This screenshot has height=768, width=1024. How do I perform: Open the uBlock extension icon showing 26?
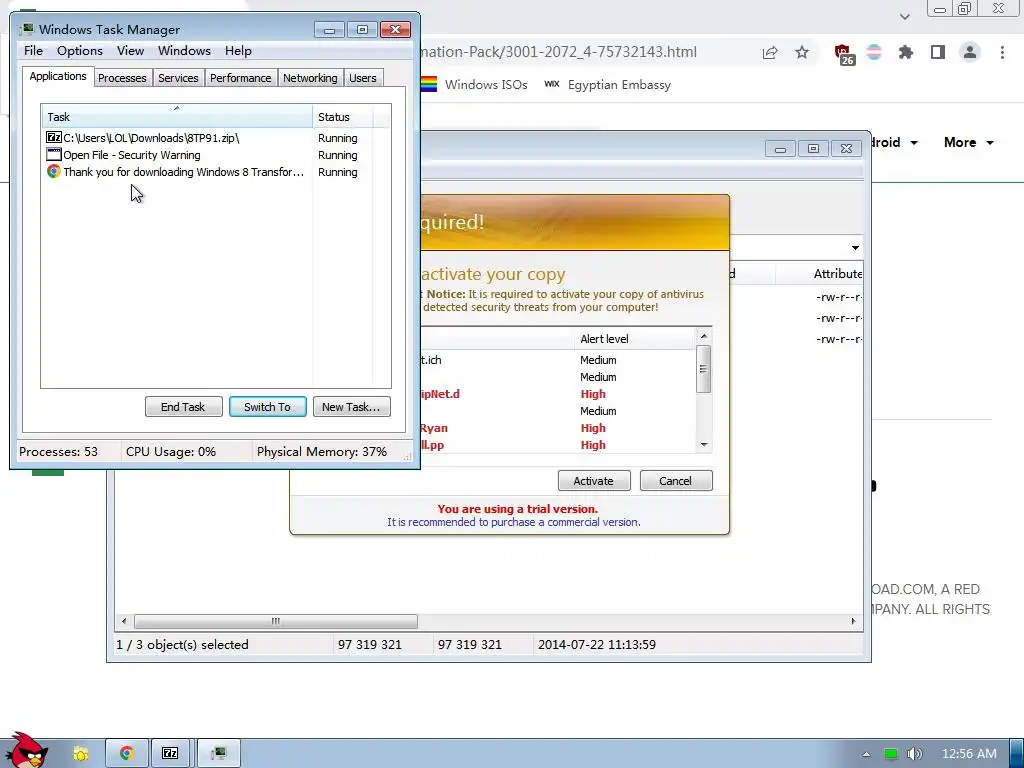click(844, 54)
